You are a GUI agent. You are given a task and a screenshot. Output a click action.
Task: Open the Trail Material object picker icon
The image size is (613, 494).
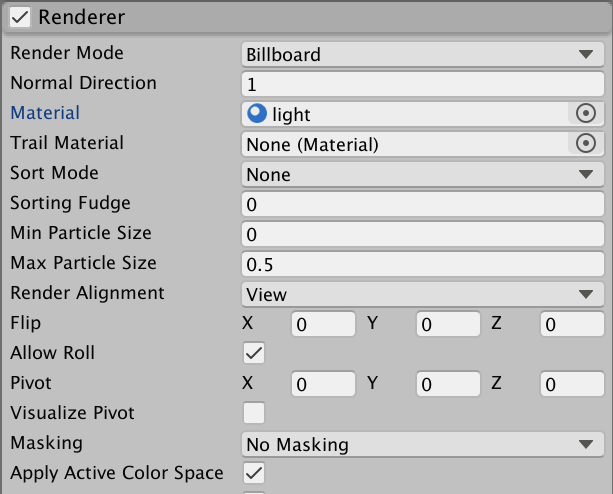pyautogui.click(x=587, y=144)
